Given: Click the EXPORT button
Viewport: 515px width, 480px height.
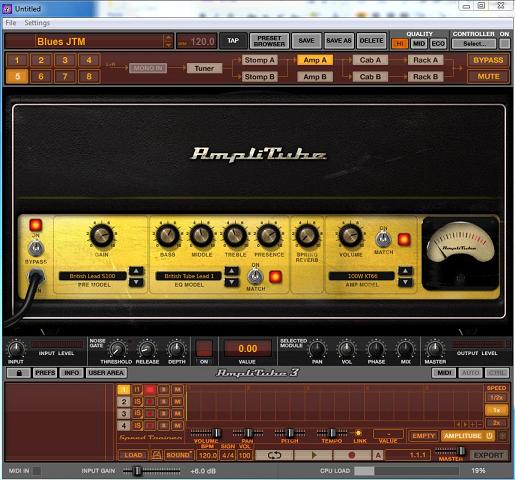Looking at the screenshot, I should click(488, 455).
